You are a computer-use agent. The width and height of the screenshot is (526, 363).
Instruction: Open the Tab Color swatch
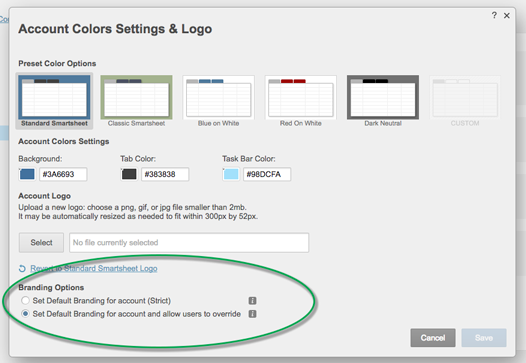(129, 174)
